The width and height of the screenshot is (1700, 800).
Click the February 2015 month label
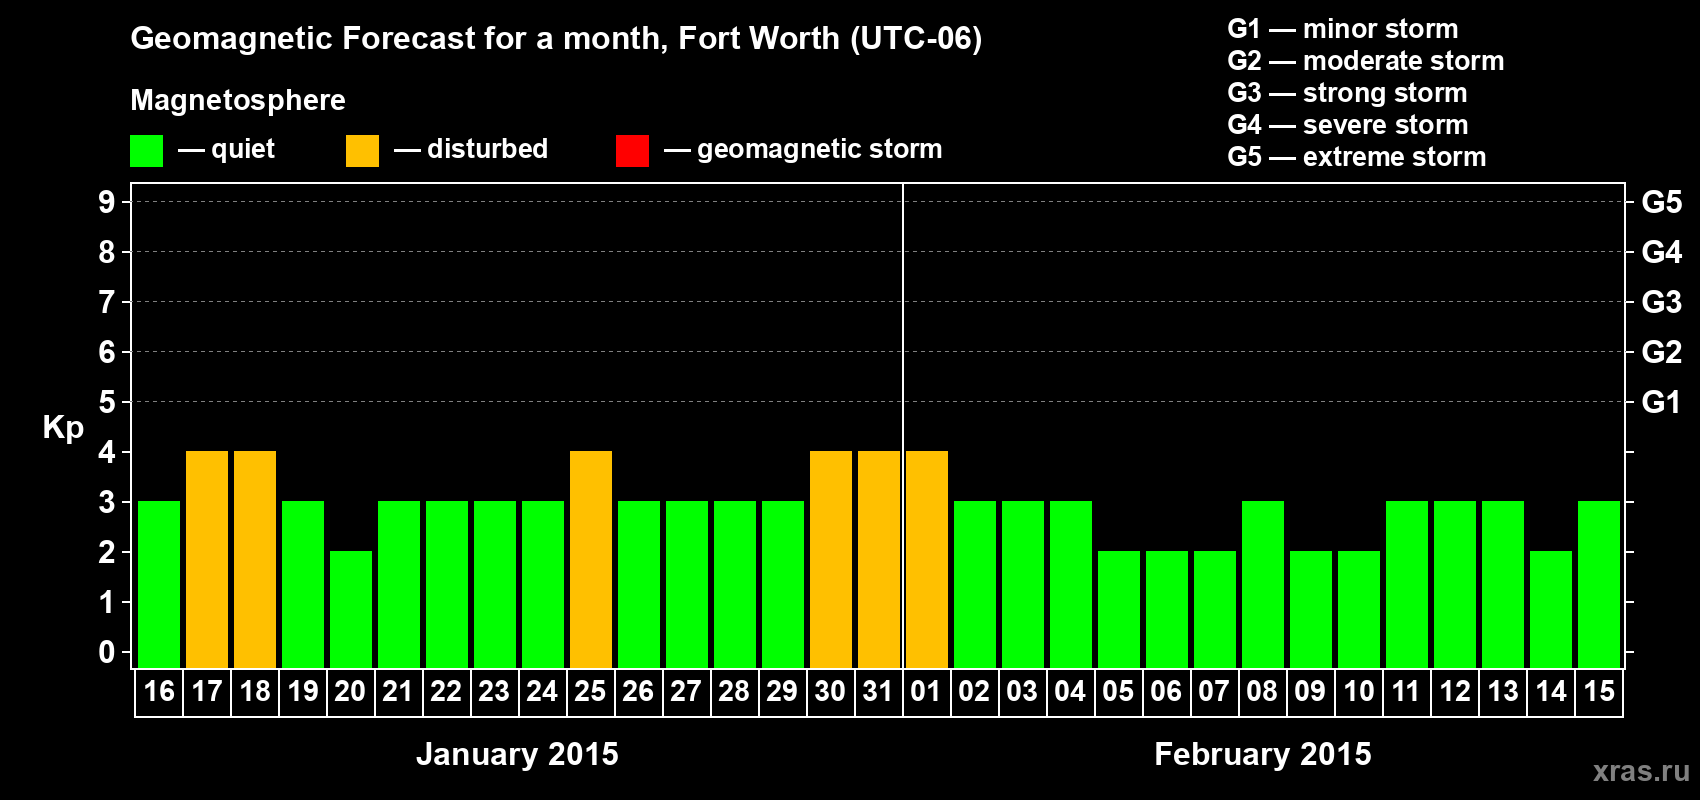click(1263, 754)
